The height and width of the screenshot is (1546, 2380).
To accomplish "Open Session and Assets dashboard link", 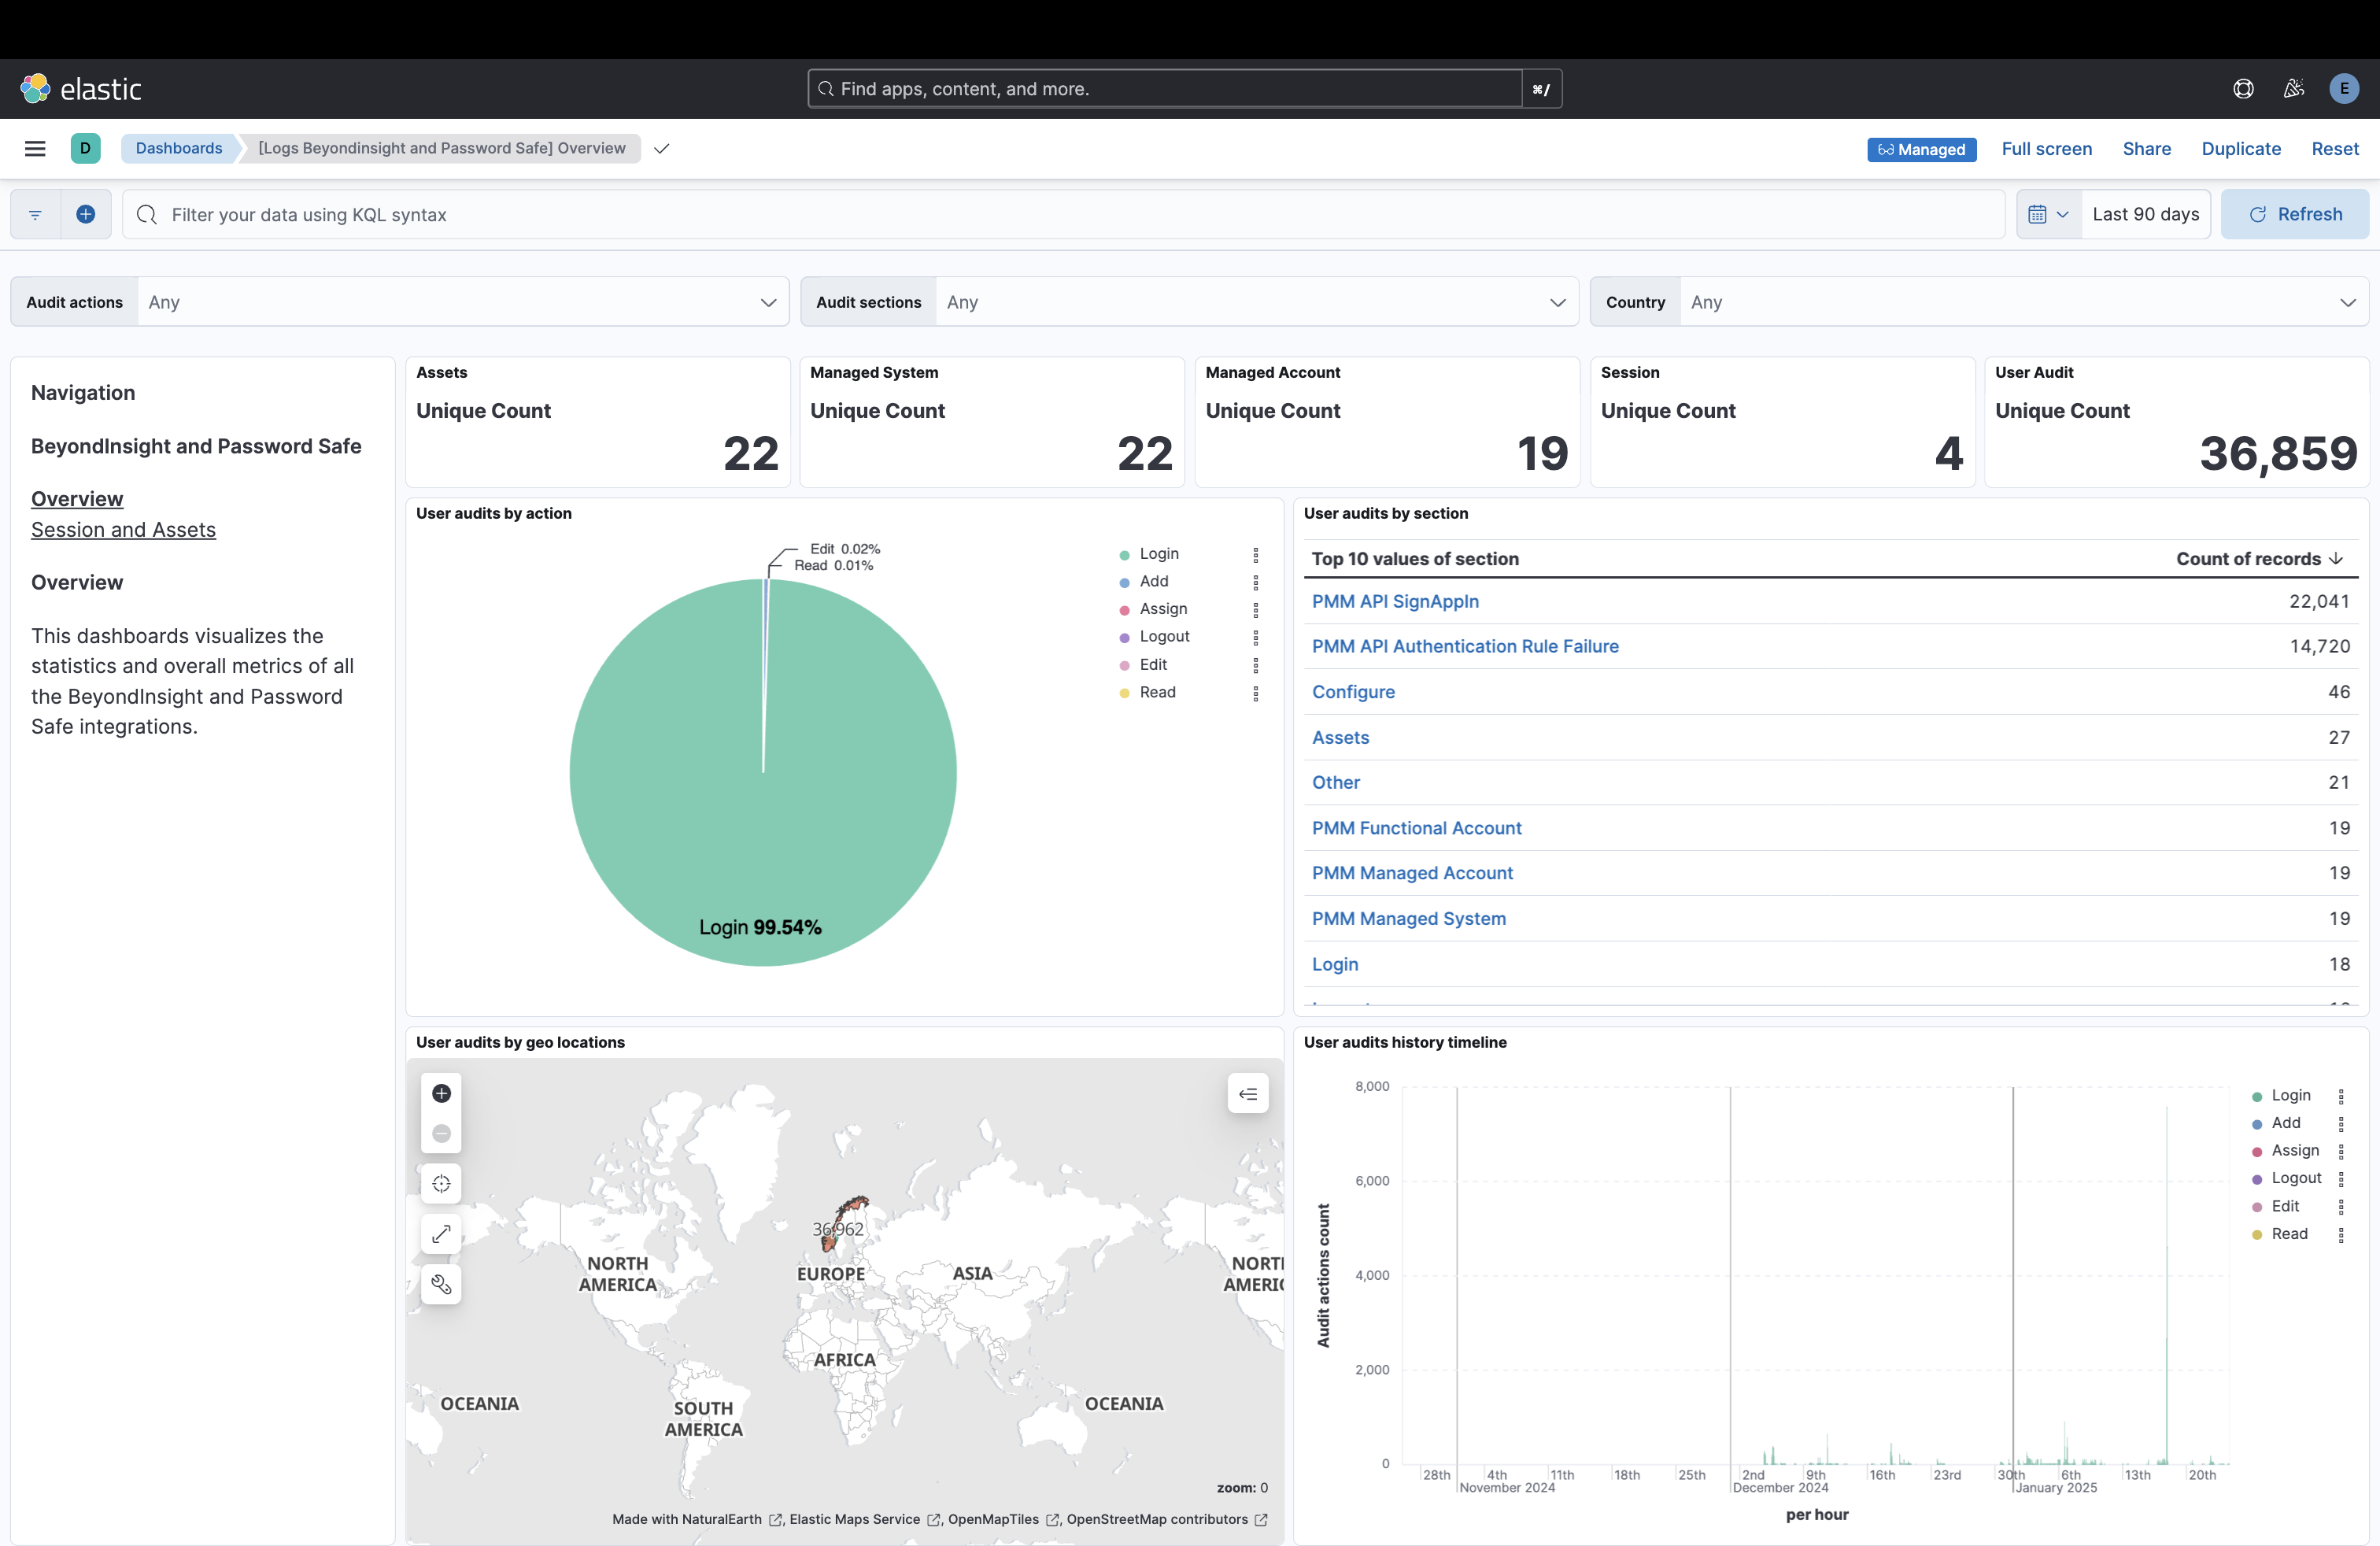I will point(123,530).
